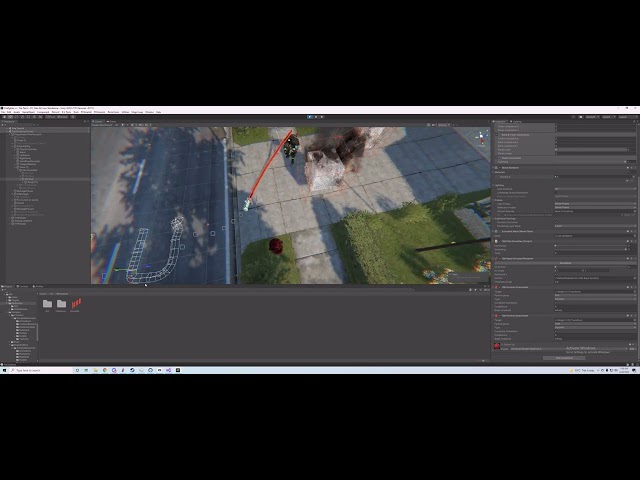Open the first folder thumbnail in Project
Image resolution: width=640 pixels, height=480 pixels.
coord(47,304)
